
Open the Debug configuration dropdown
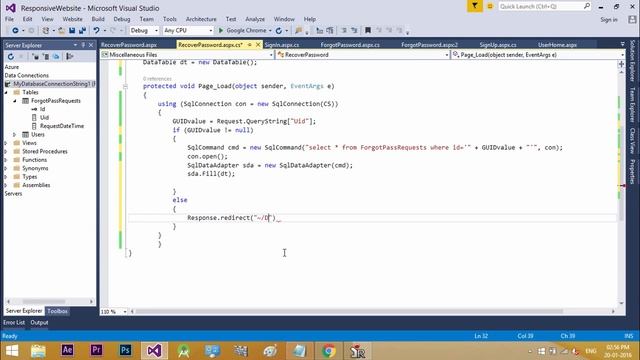(144, 31)
